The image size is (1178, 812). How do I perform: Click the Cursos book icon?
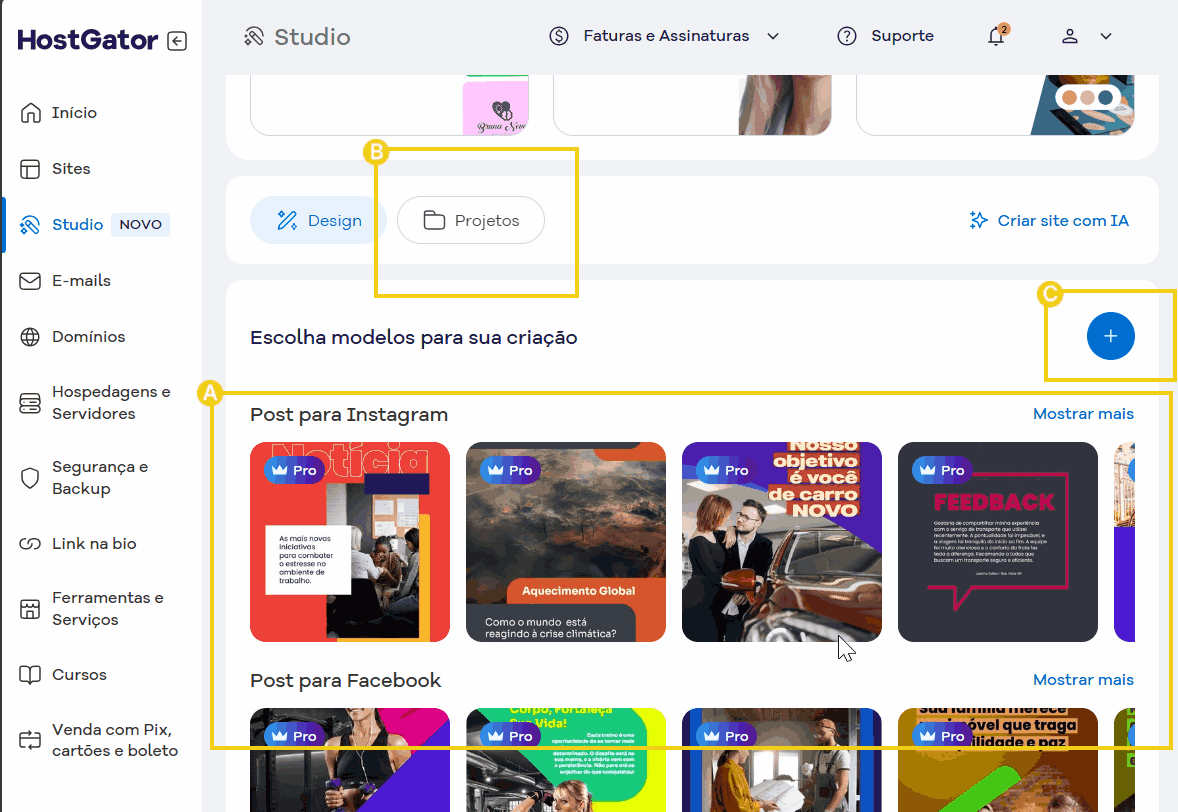click(x=30, y=675)
